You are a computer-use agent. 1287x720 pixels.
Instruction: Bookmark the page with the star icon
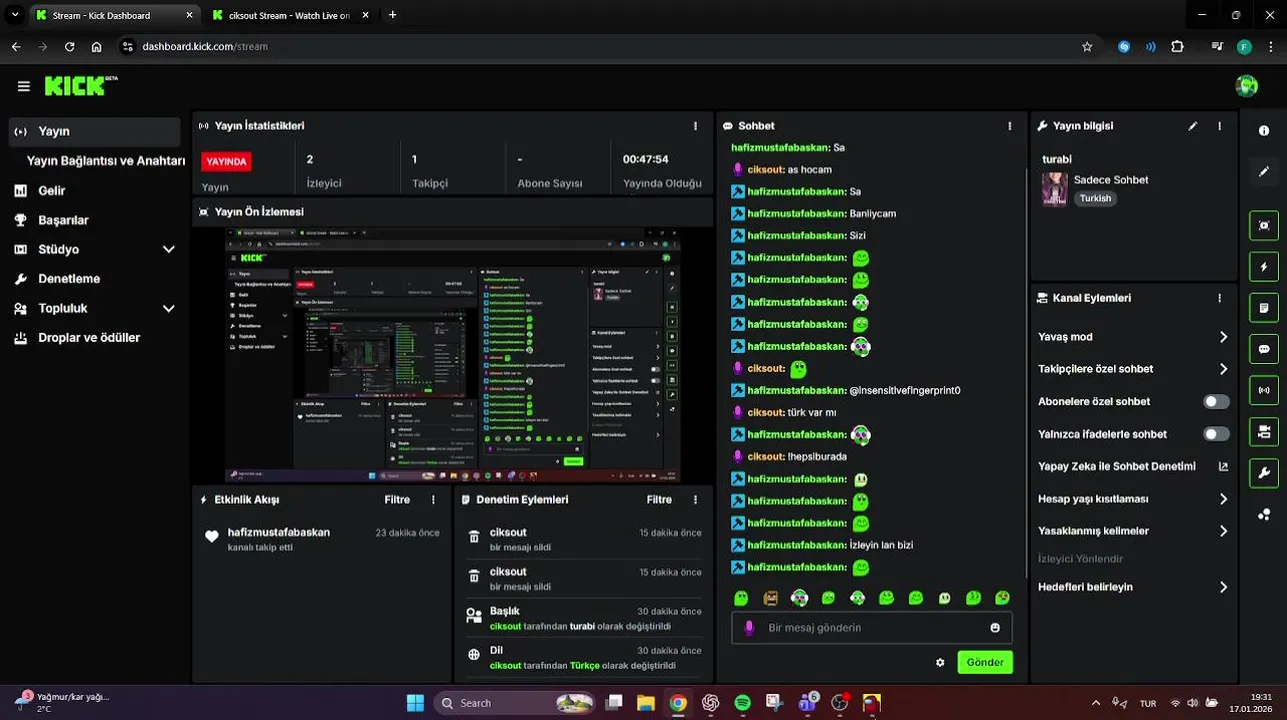pyautogui.click(x=1087, y=46)
